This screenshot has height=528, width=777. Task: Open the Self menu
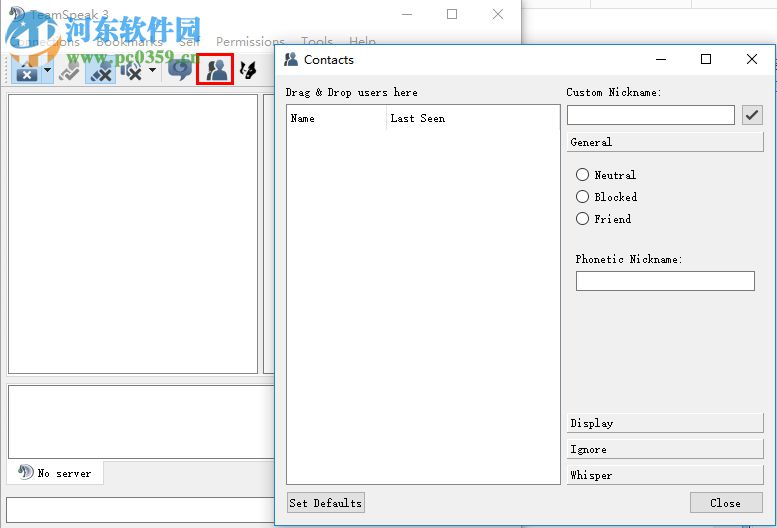click(189, 42)
